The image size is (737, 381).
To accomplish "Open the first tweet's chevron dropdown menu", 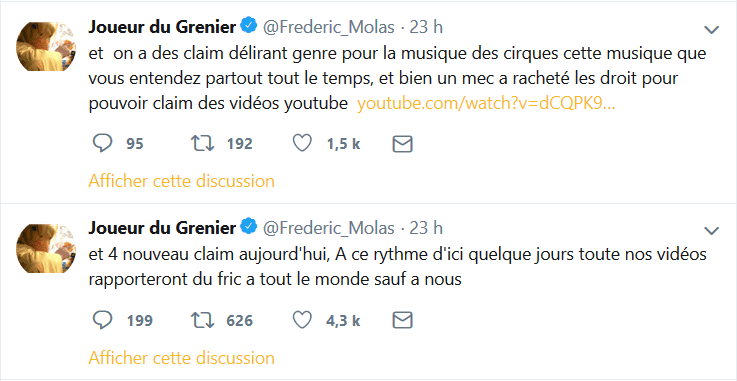I will [712, 30].
